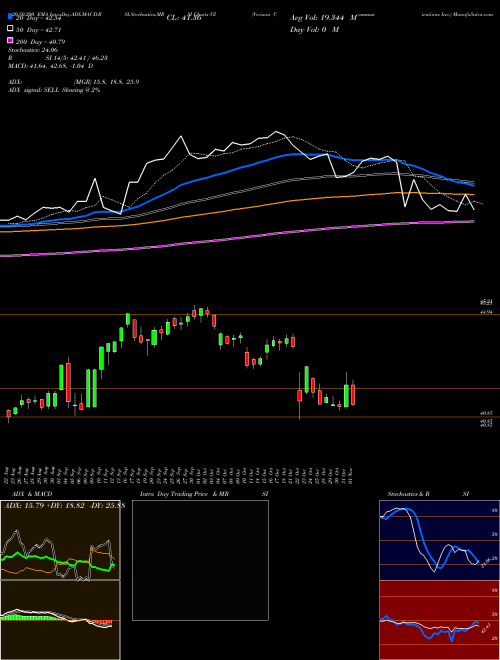Image resolution: width=500 pixels, height=660 pixels.
Task: Click the '(MGR) 15.8, 18.8, 25.9' ADX values
Action: [106, 82]
